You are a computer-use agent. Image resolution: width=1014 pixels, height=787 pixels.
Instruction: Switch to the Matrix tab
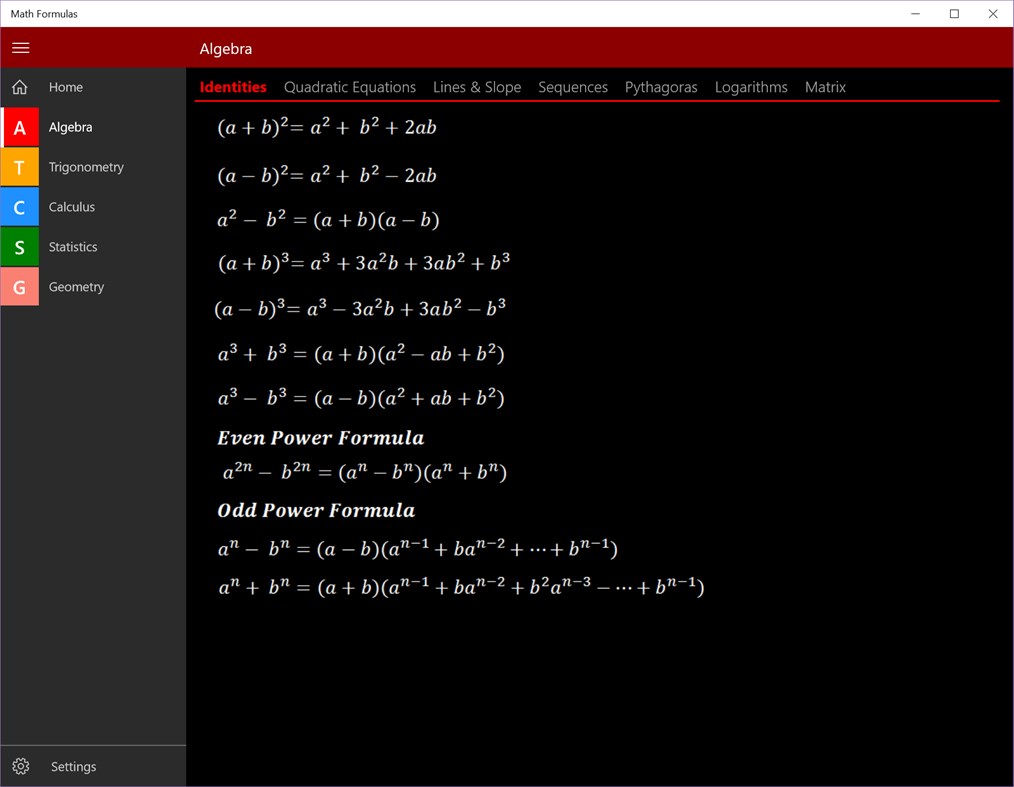point(825,87)
